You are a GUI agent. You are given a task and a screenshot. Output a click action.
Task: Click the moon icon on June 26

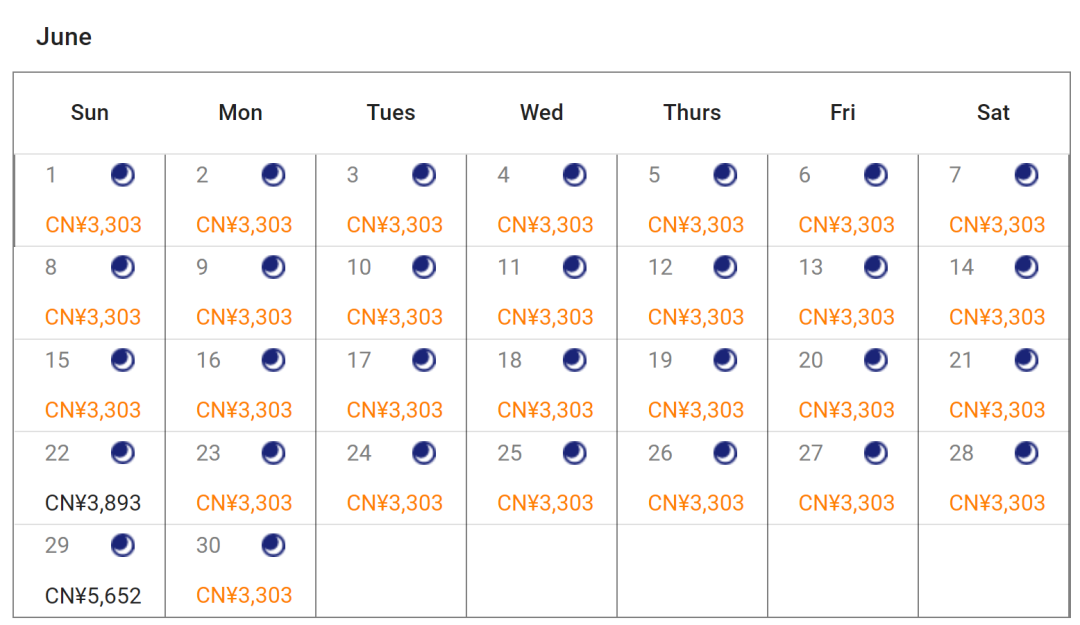(725, 453)
